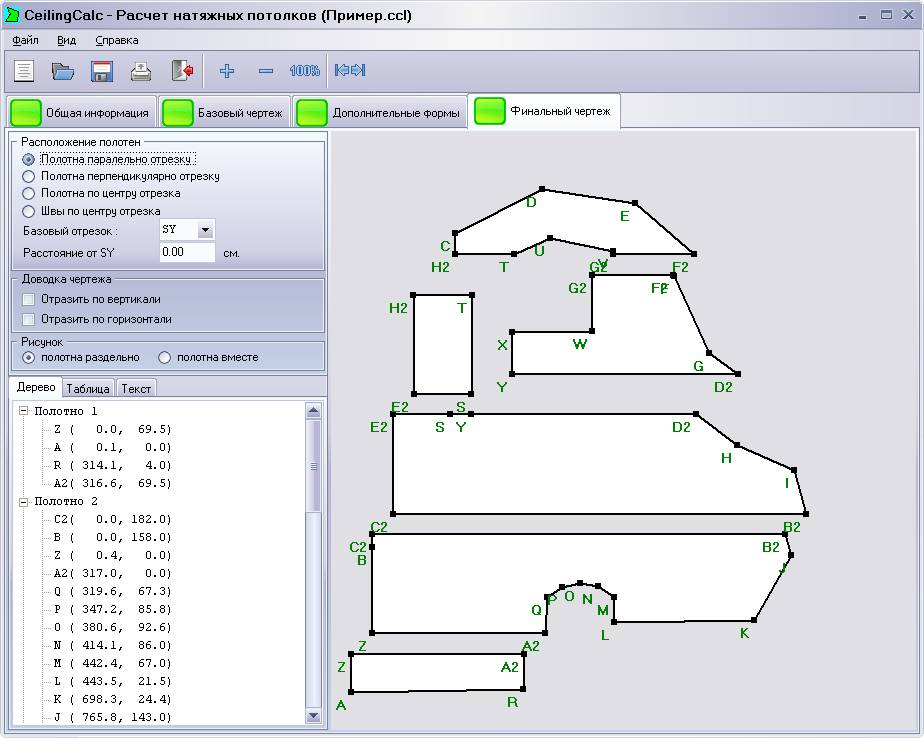The width and height of the screenshot is (924, 738).
Task: Click the Print toolbar icon
Action: point(141,71)
